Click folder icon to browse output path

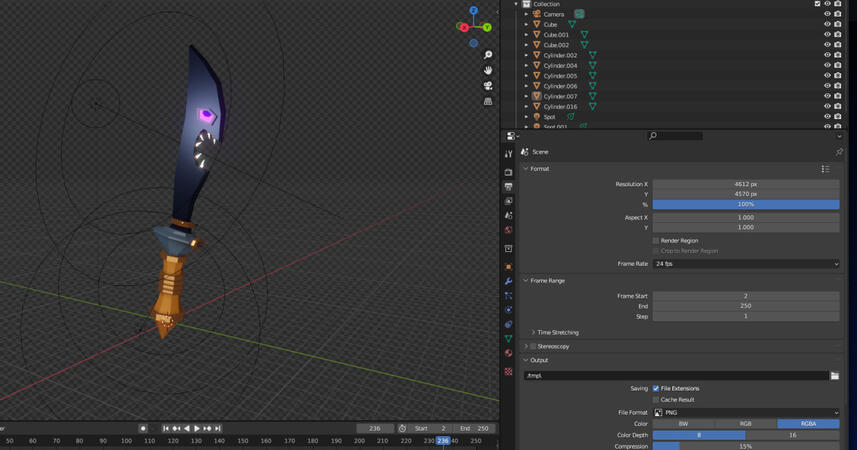click(x=835, y=376)
